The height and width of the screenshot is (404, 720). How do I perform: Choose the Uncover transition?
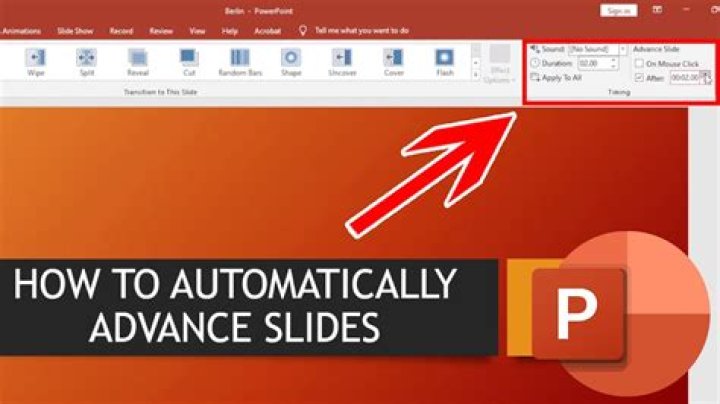pyautogui.click(x=342, y=62)
